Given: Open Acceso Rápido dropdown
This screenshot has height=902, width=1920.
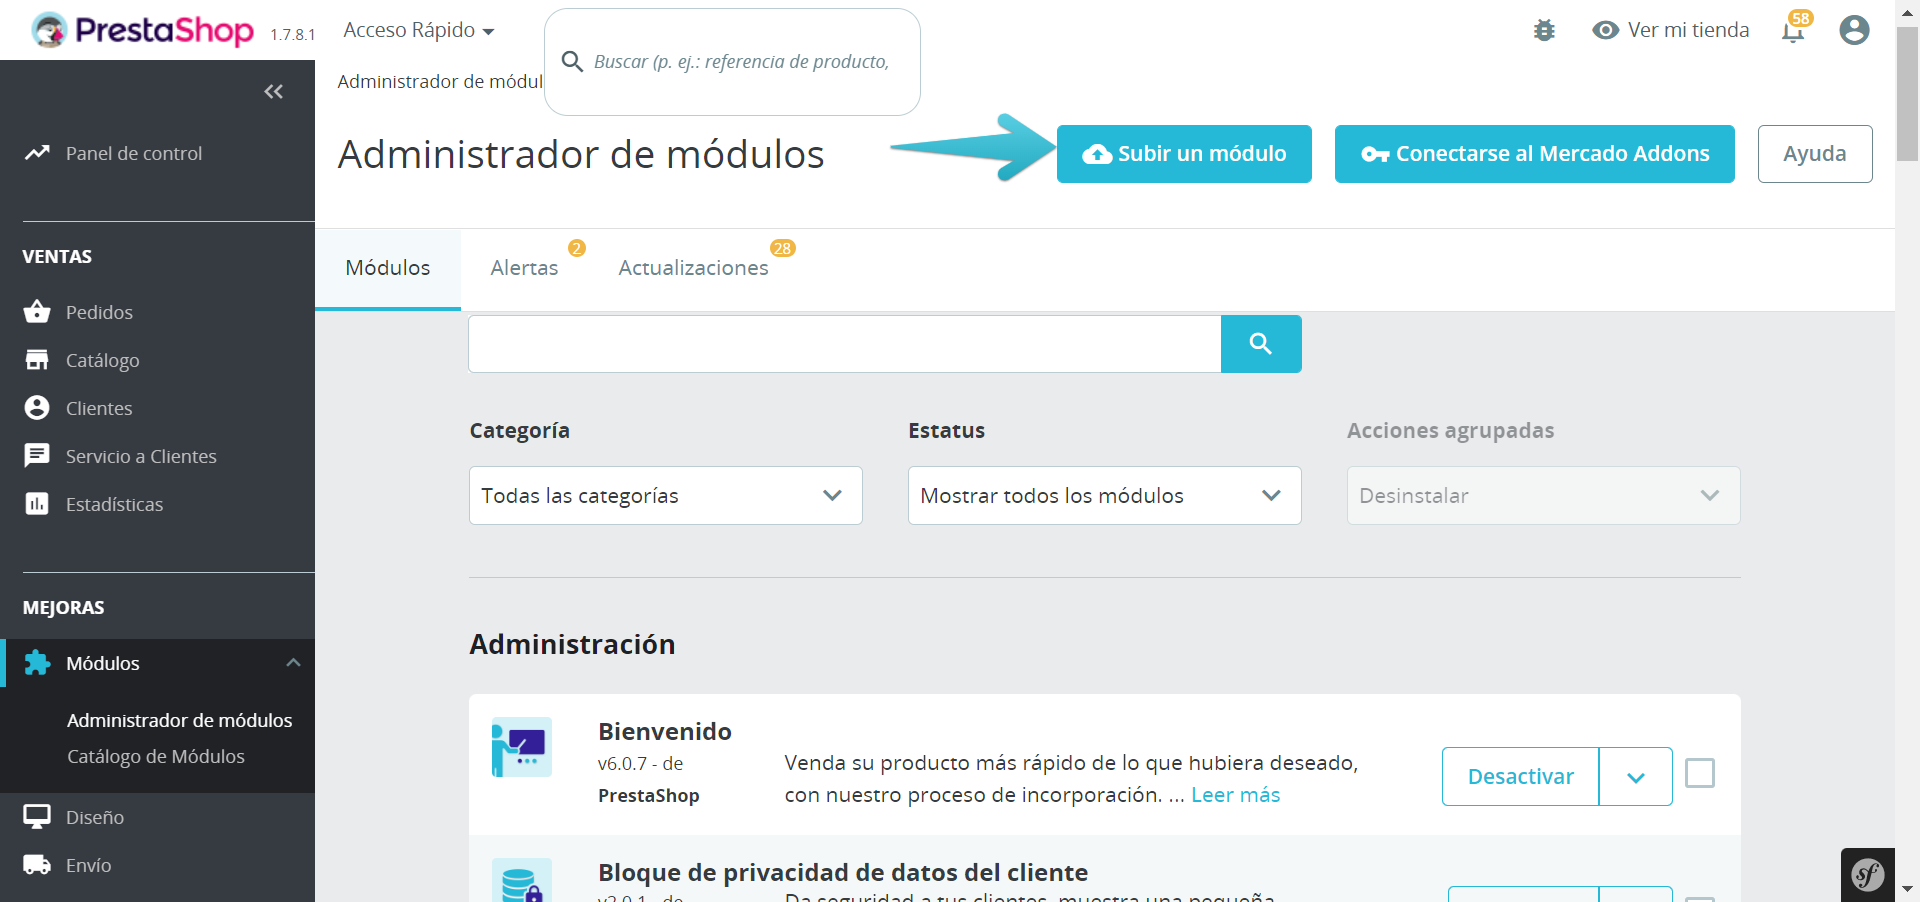Looking at the screenshot, I should tap(419, 30).
